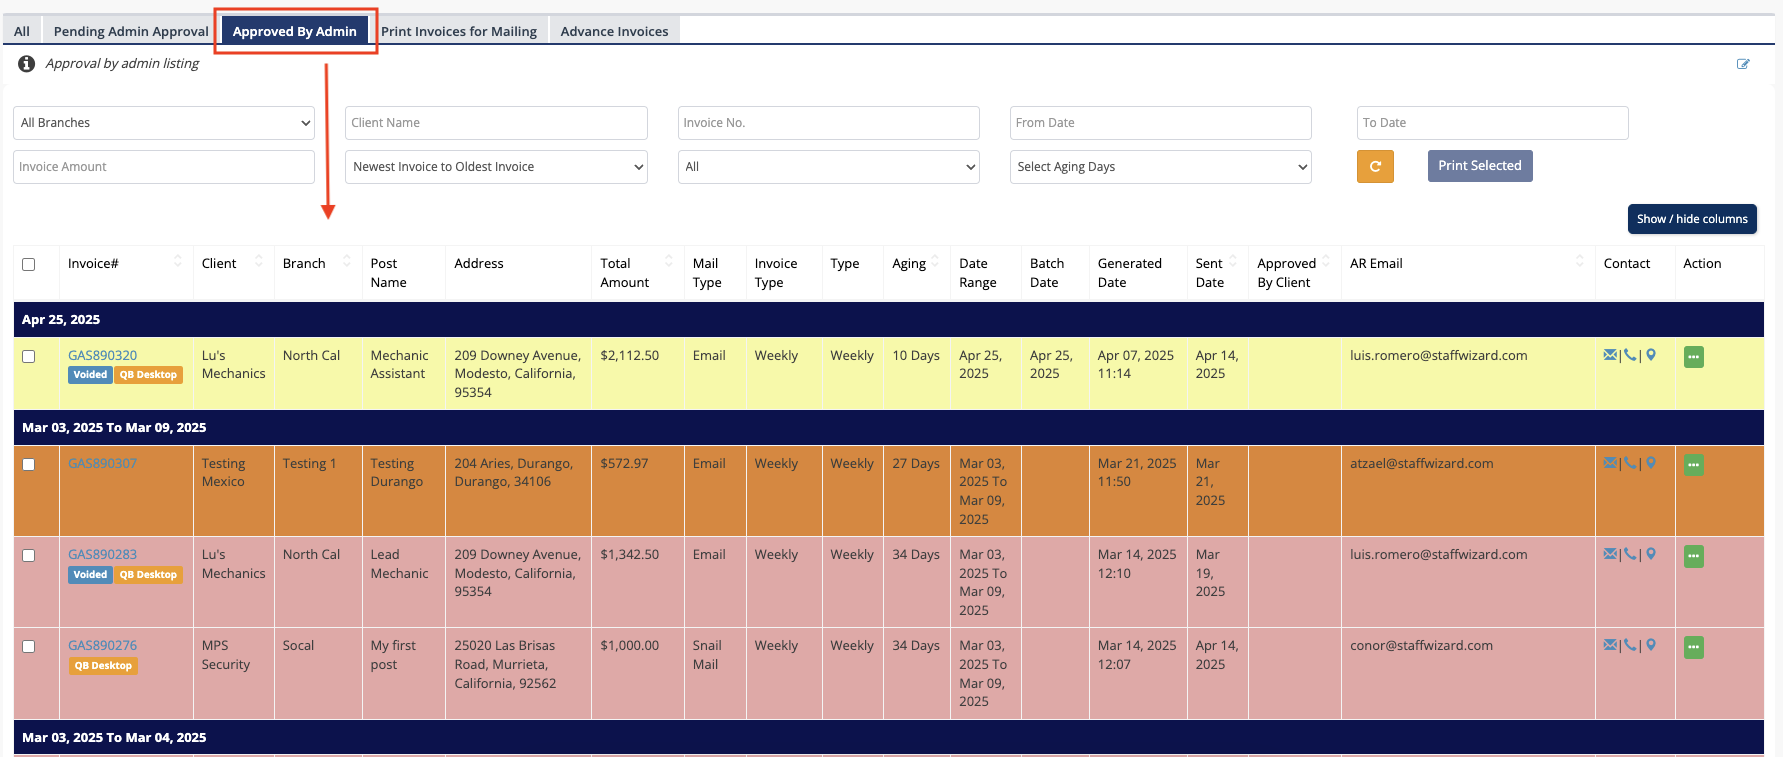Screen dimensions: 1783x757
Task: Click location pin icon for GAS890276
Action: [1651, 645]
